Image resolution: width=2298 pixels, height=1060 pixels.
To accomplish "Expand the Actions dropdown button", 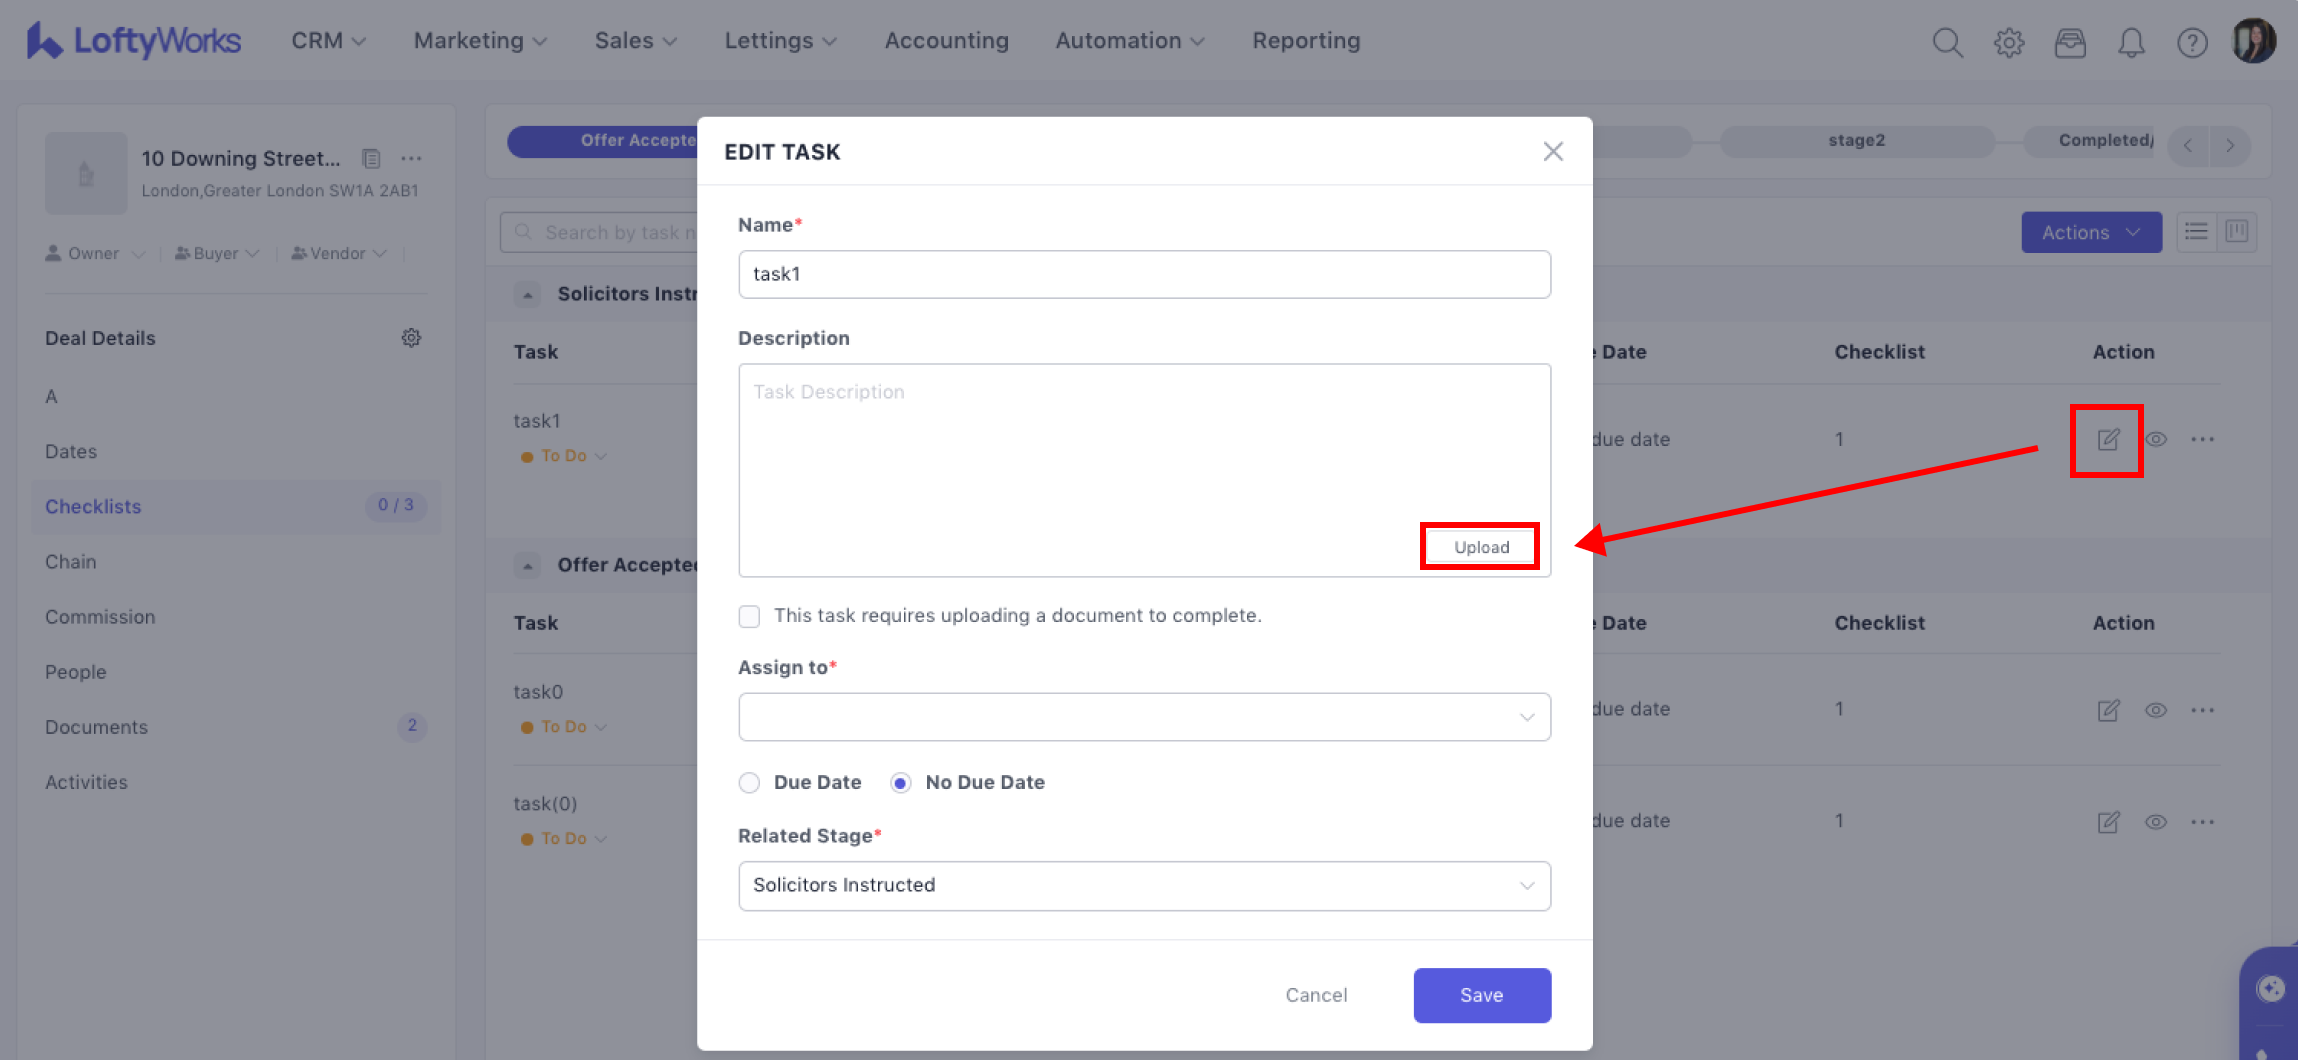I will (x=2091, y=232).
